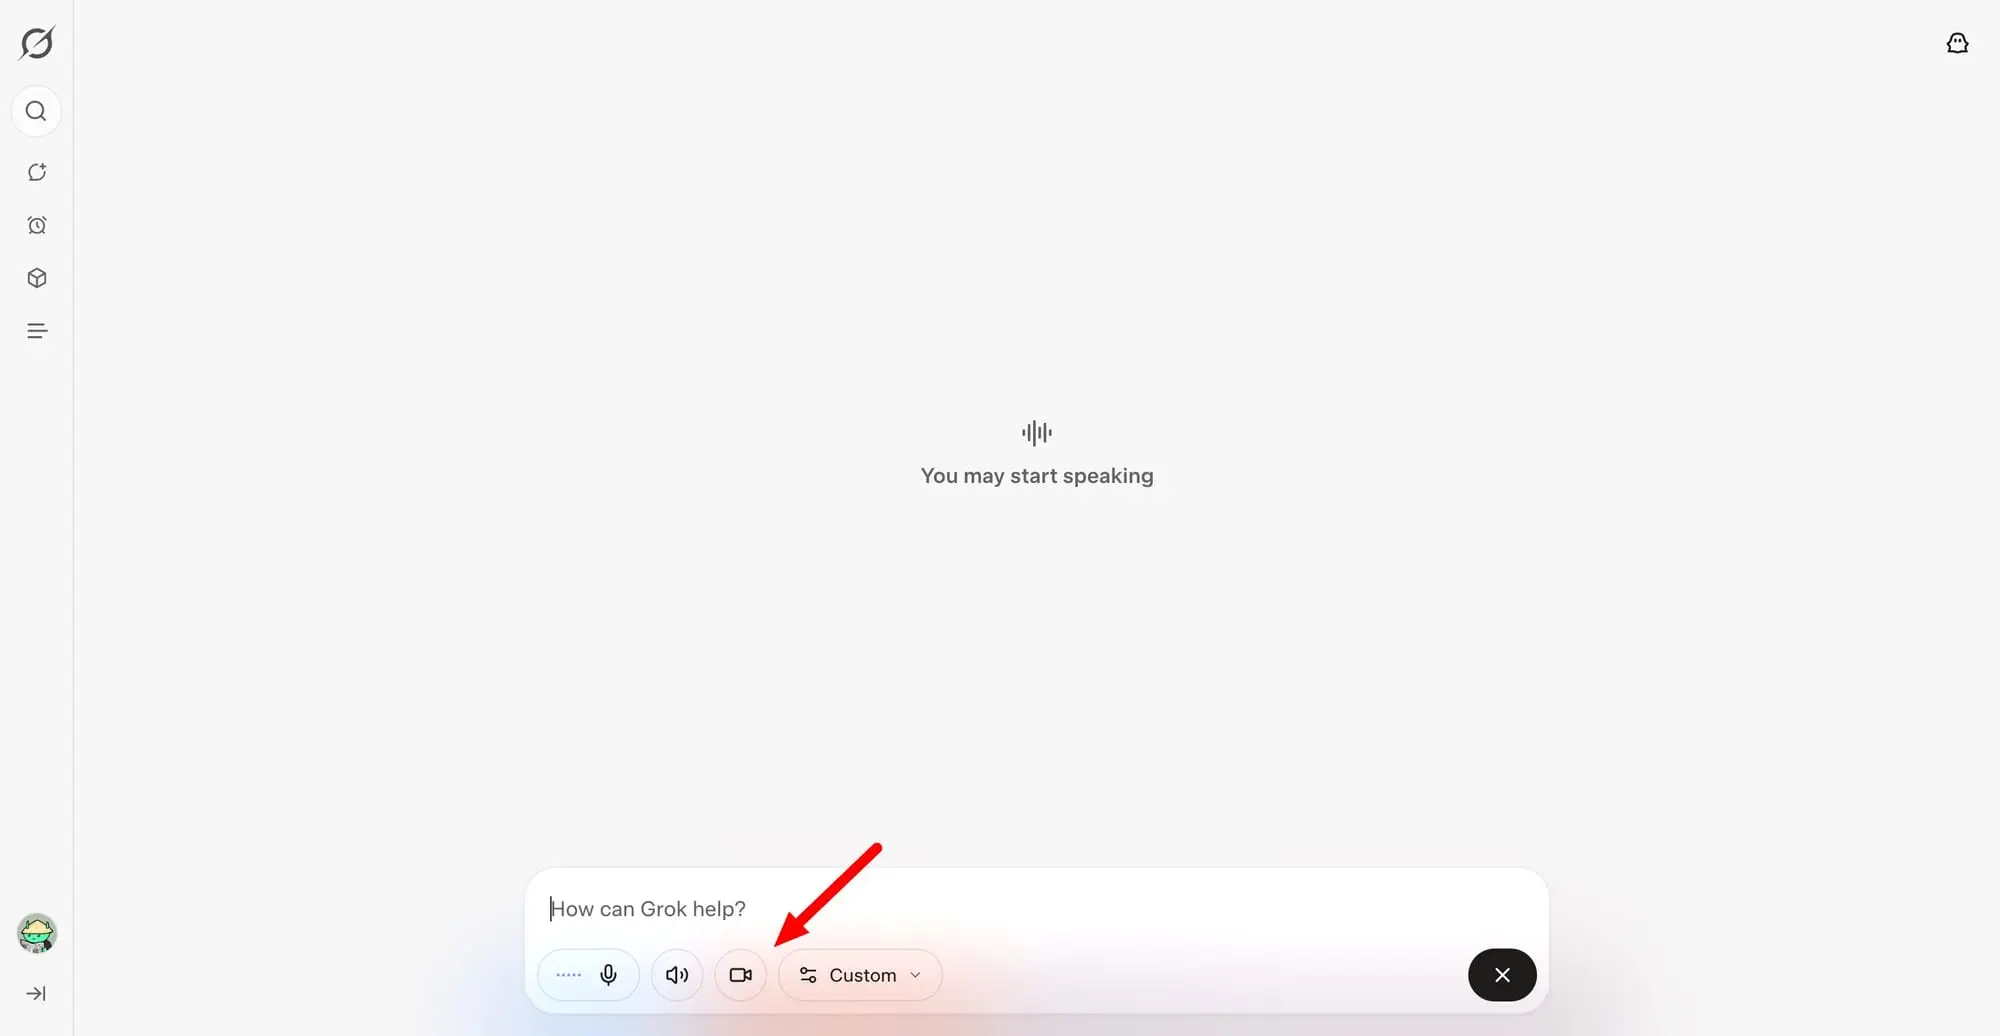Focus the 'How can Grok help?' field
The image size is (2000, 1036).
1037,909
